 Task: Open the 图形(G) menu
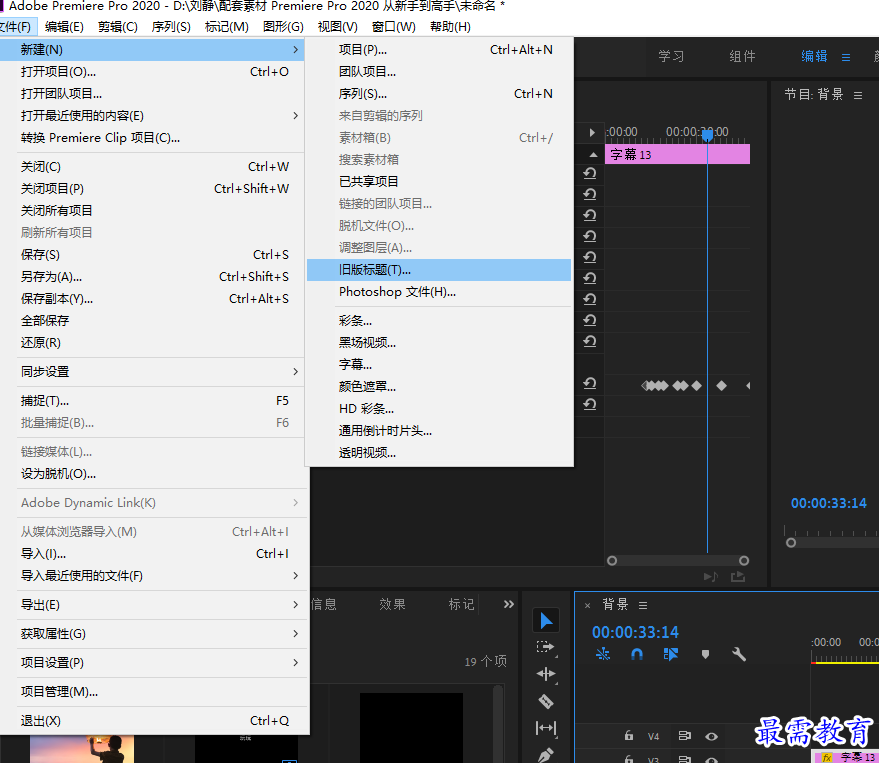283,27
